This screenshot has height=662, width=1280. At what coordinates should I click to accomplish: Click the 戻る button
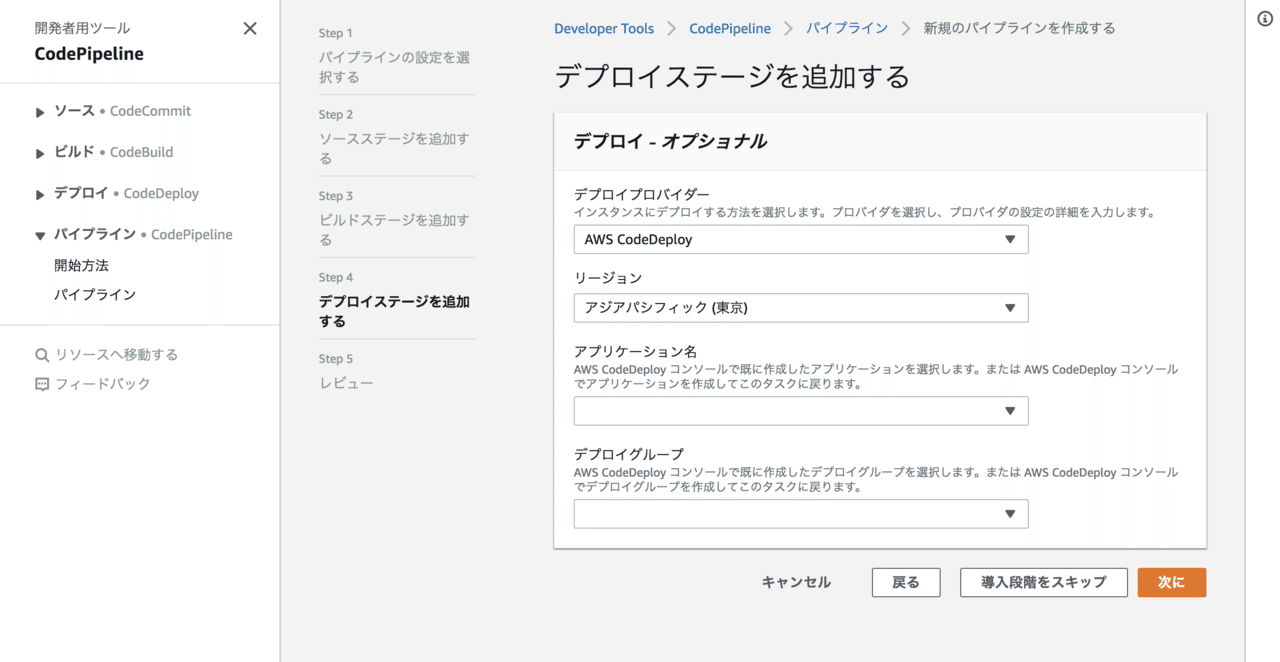tap(906, 582)
